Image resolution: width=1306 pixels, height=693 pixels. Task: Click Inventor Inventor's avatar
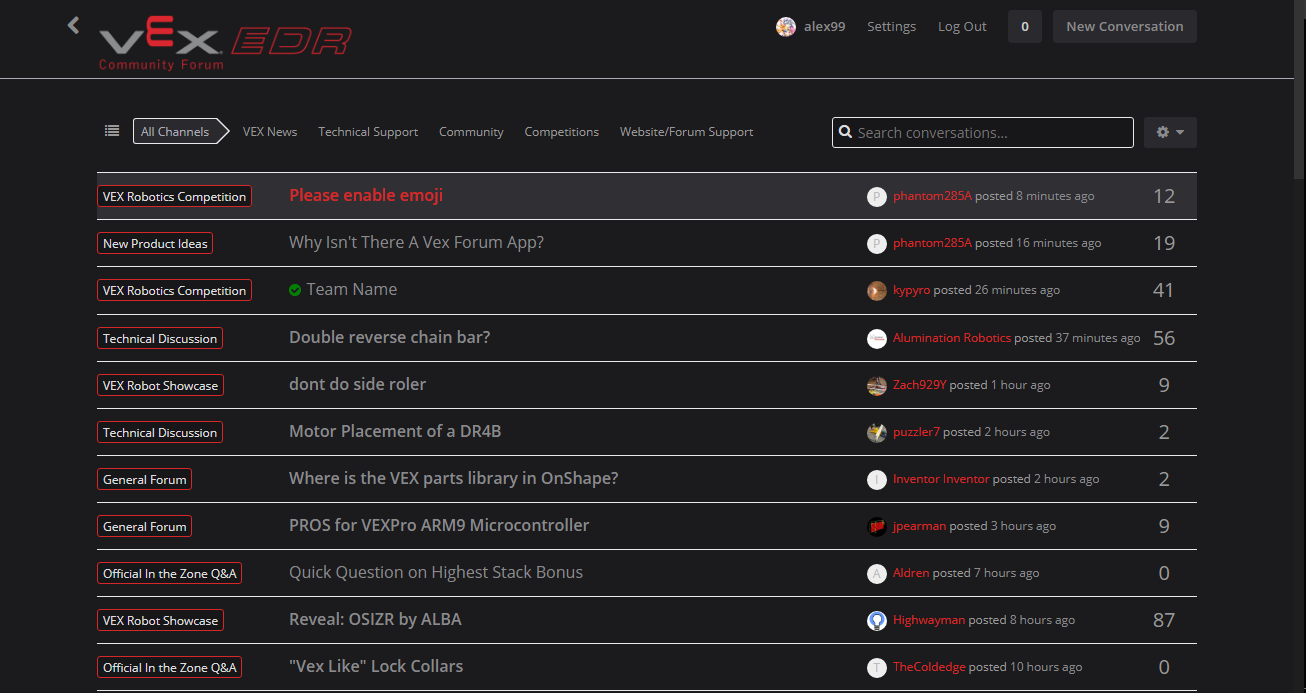click(x=877, y=480)
